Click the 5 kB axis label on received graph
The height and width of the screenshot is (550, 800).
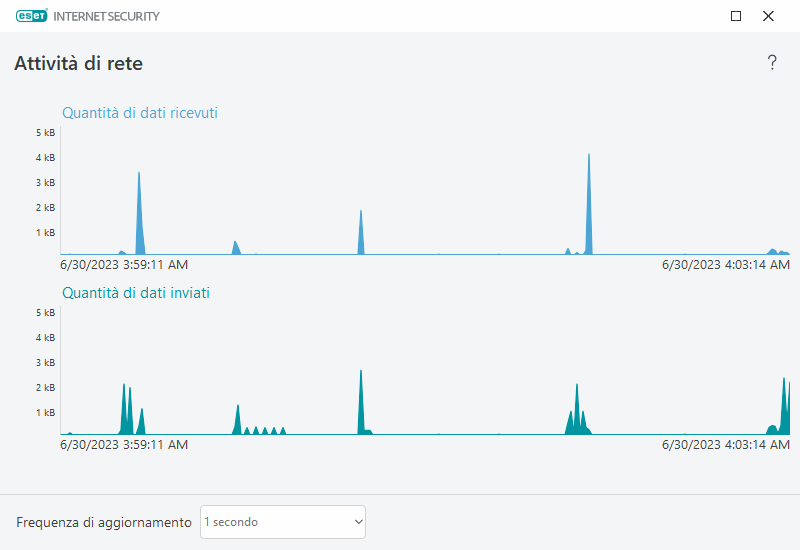click(44, 133)
